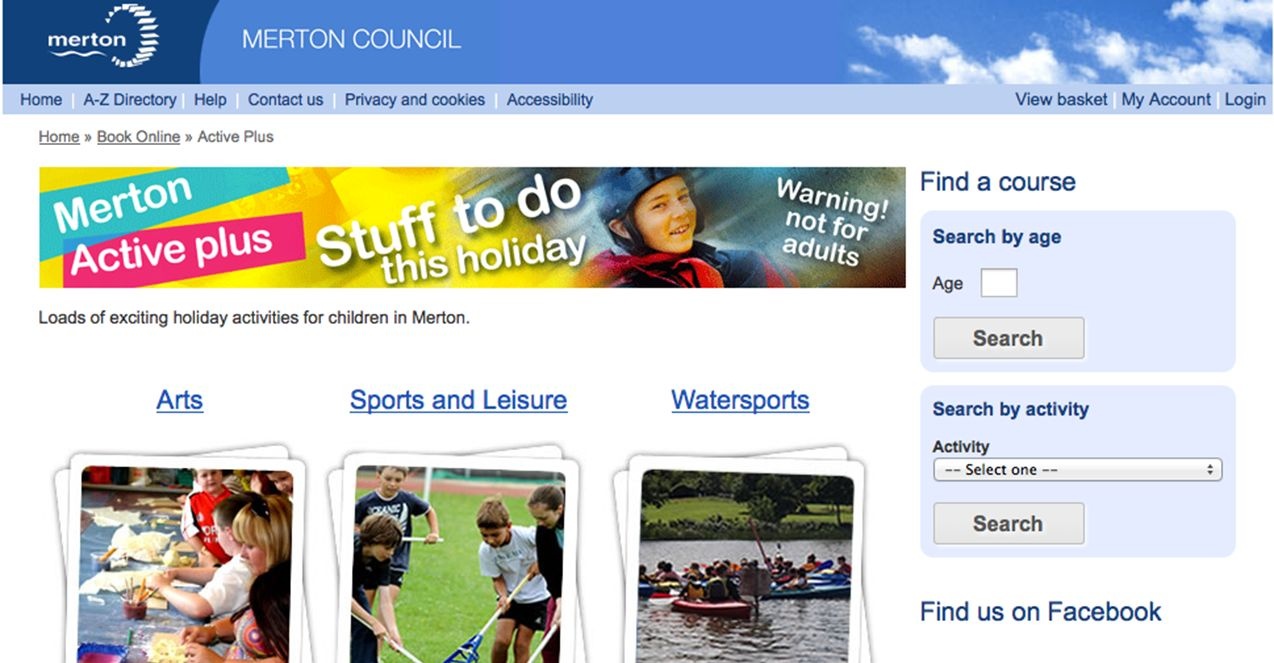1274x663 pixels.
Task: Open the Watersports kayaking photo
Action: (746, 565)
